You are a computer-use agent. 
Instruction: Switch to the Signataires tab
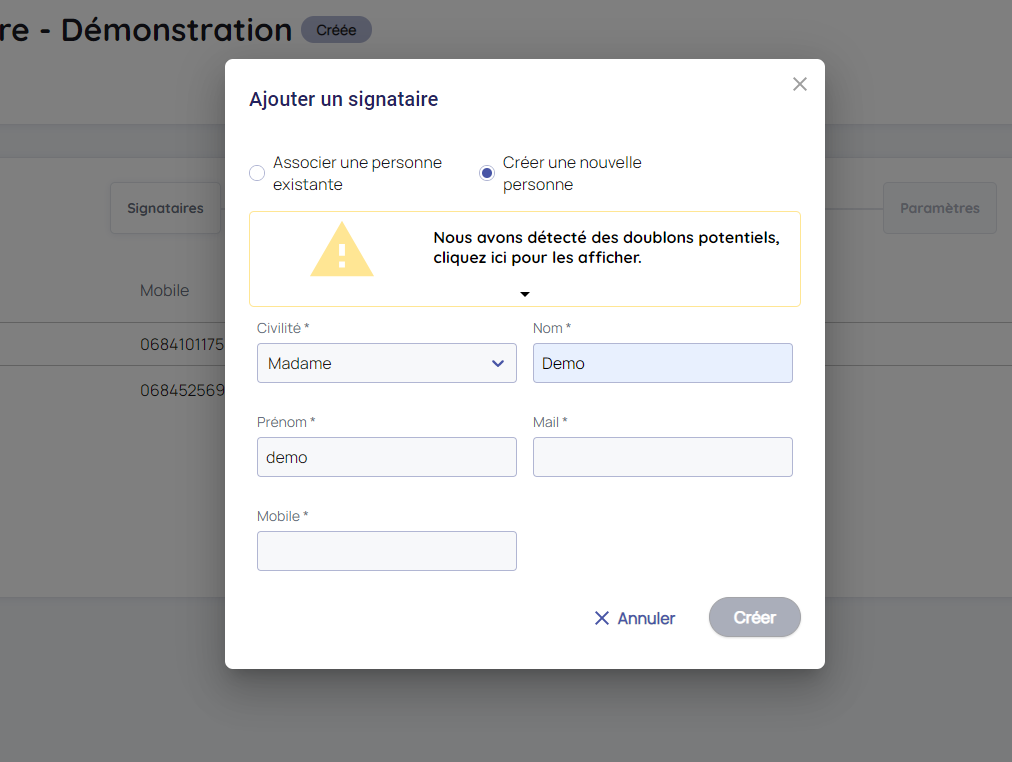click(x=165, y=208)
